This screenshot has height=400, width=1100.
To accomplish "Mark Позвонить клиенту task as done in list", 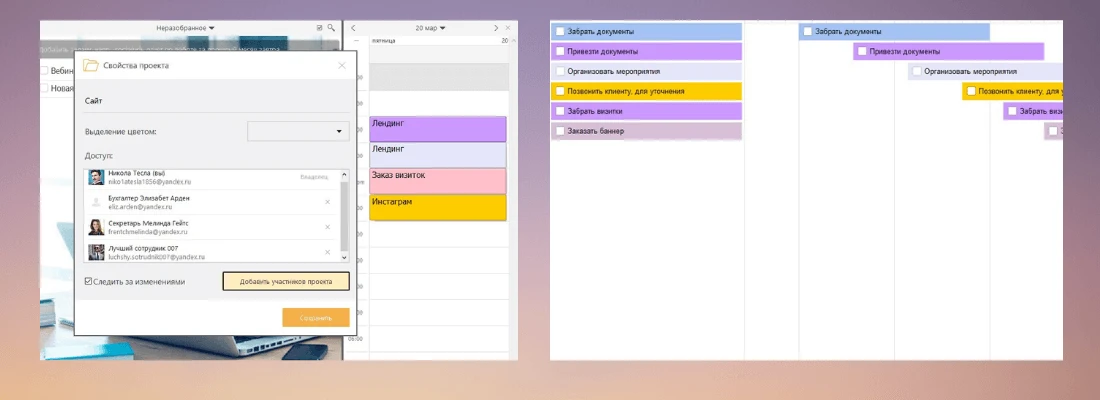I will click(560, 91).
